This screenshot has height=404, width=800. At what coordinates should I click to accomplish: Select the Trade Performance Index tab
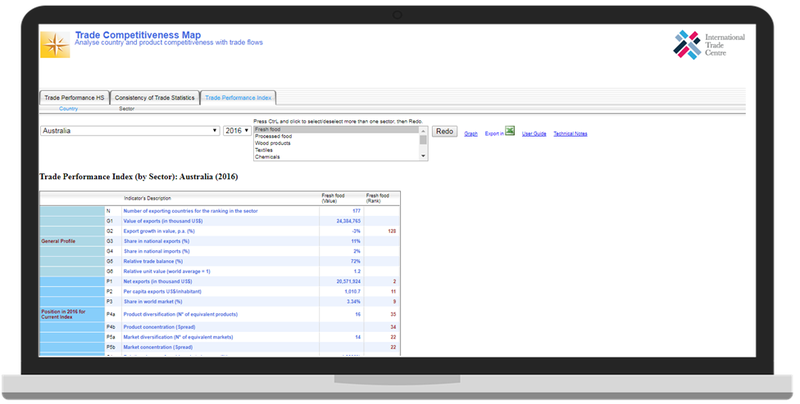coord(238,97)
